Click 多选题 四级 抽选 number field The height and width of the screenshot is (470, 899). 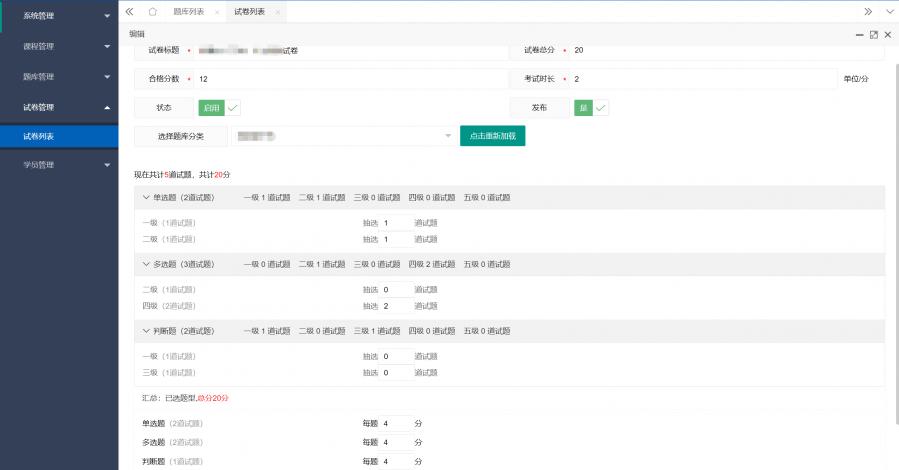coord(397,306)
